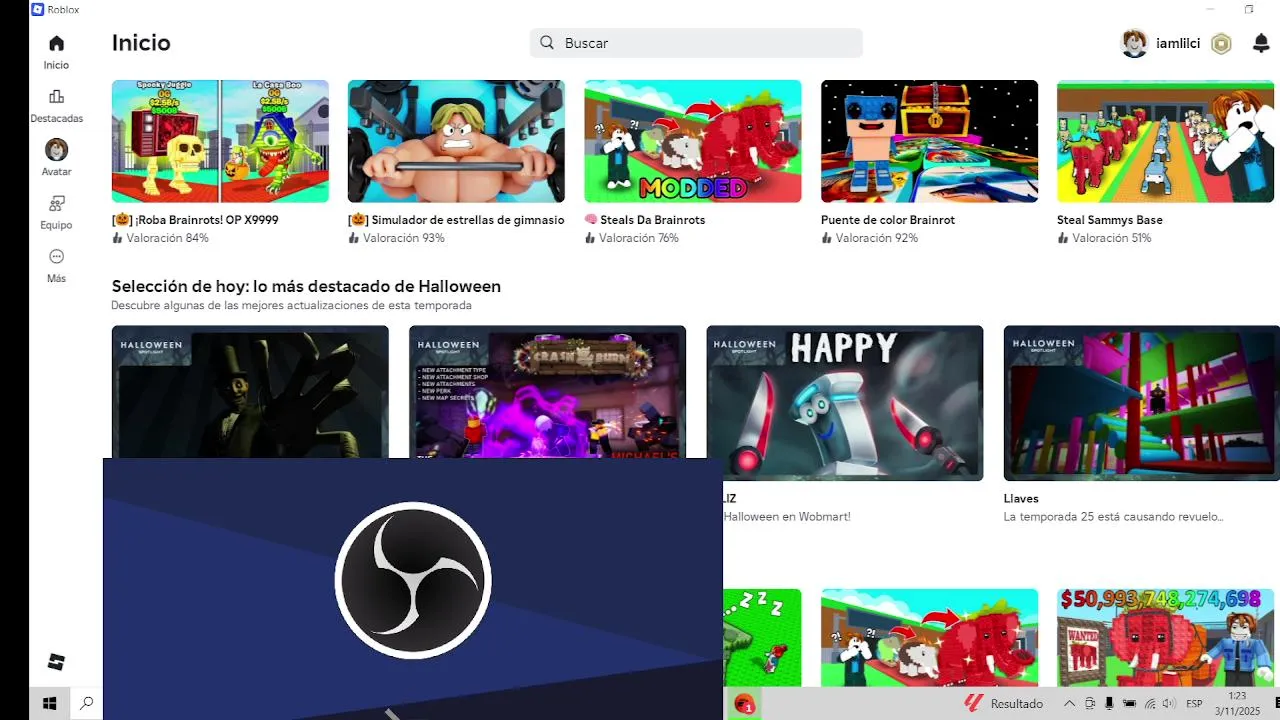Open the notifications bell
This screenshot has width=1280, height=720.
[1261, 43]
